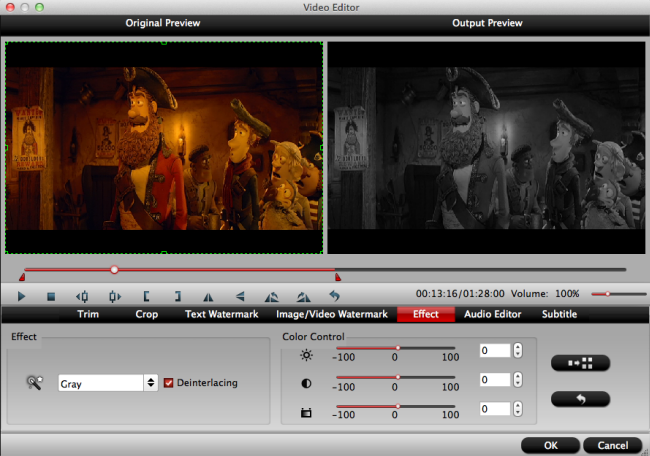Flip video horizontally
Screen dimensions: 650x456
coord(208,297)
